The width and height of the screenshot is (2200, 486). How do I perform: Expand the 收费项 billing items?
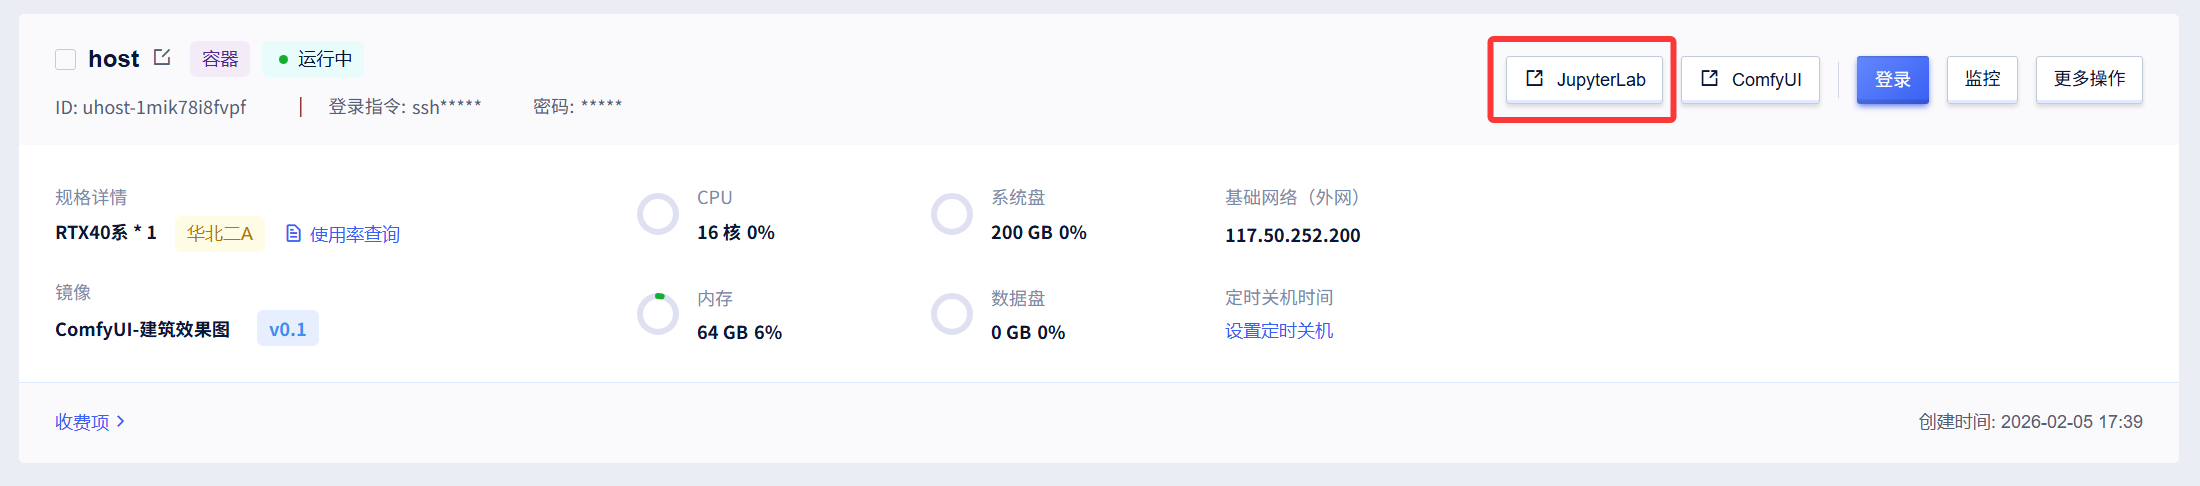[89, 422]
